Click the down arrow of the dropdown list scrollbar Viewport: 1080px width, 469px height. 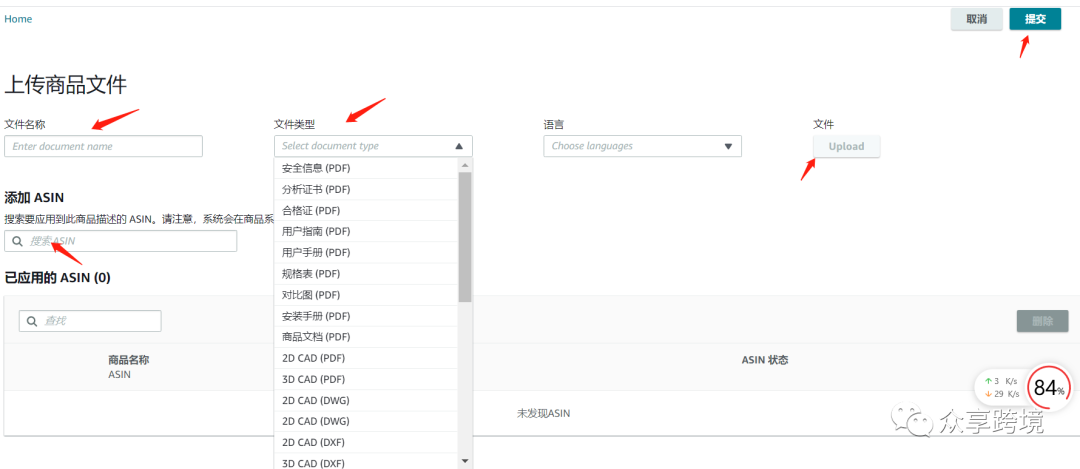click(464, 460)
